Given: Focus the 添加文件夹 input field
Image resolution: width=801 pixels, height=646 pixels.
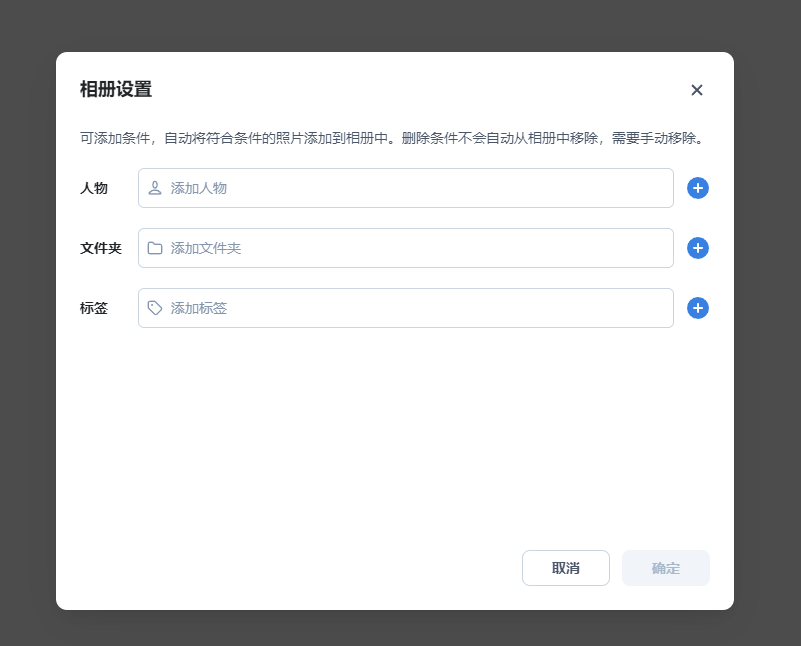Looking at the screenshot, I should click(x=406, y=248).
